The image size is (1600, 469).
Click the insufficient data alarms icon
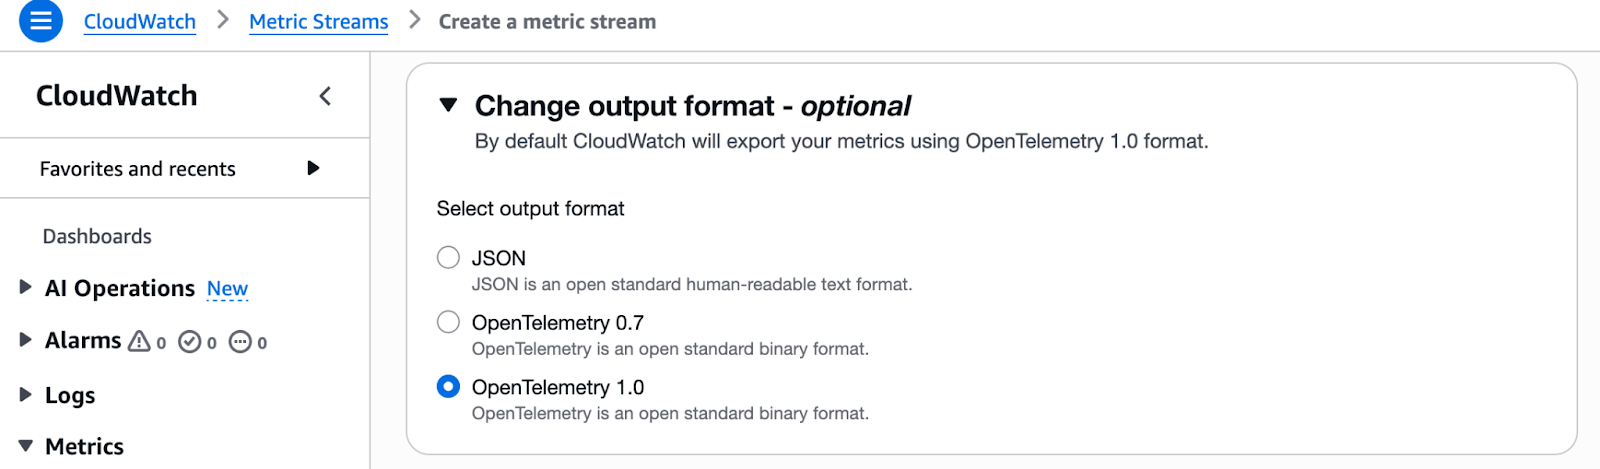[240, 342]
